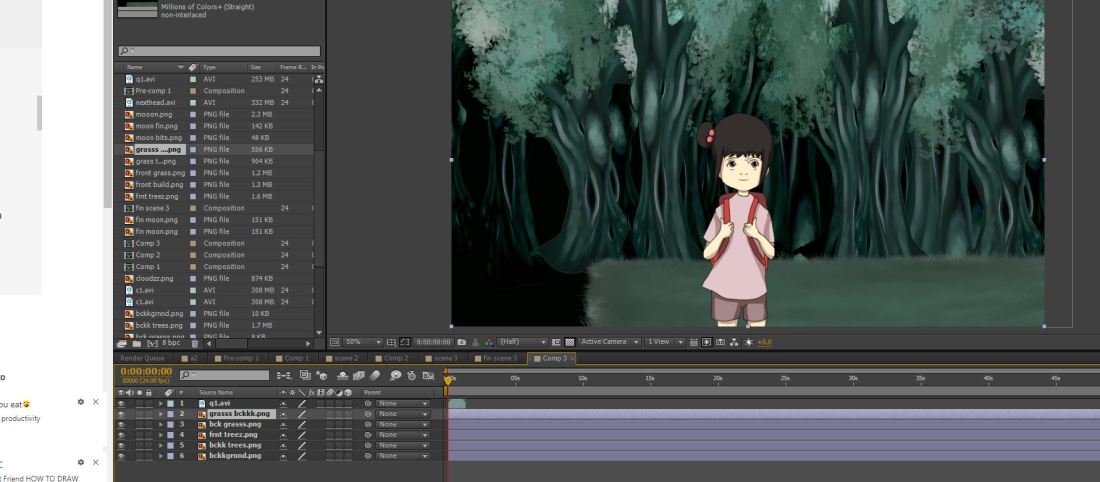
Task: Enable Frame Blending for the composition
Action: click(x=359, y=375)
